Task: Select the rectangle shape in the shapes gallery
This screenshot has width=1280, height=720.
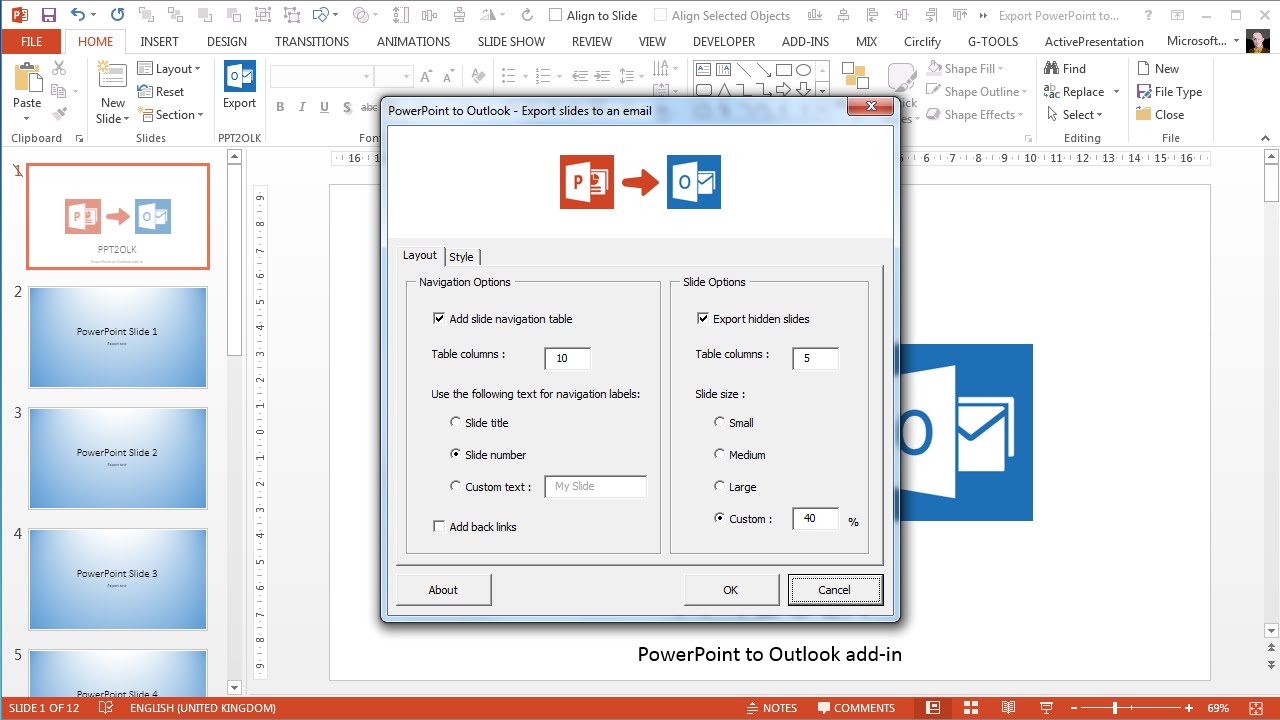Action: (783, 70)
